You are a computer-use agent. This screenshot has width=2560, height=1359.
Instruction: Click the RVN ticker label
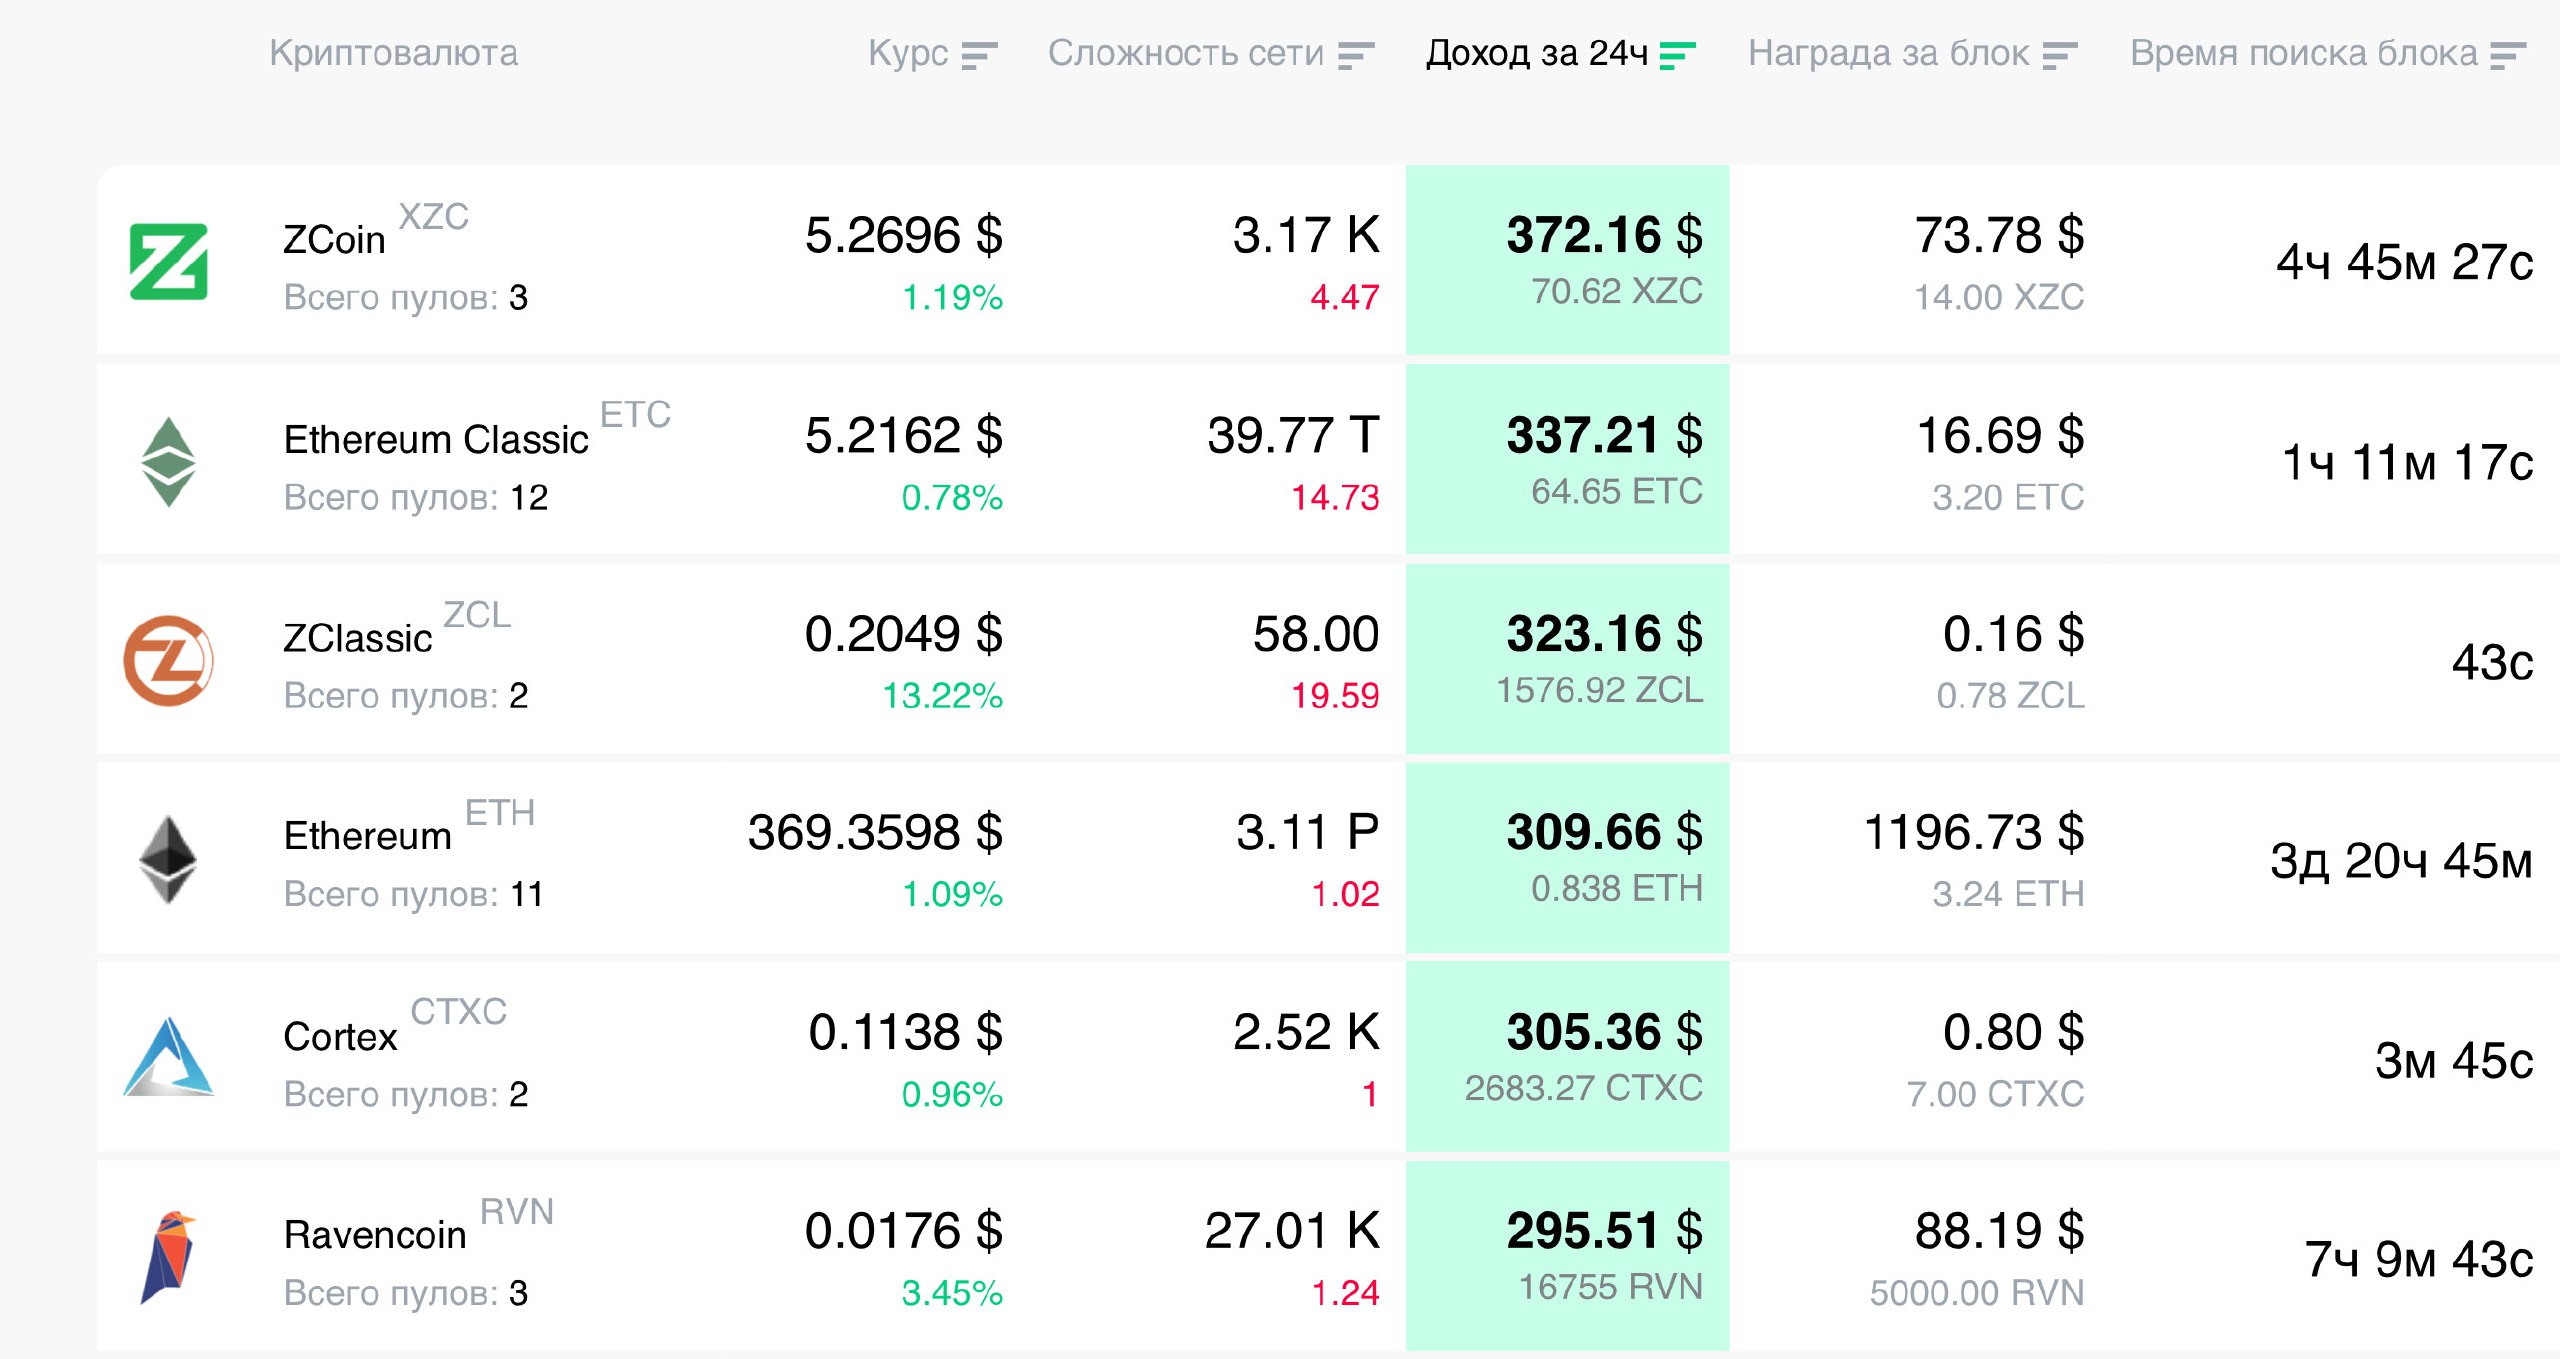[x=517, y=1212]
